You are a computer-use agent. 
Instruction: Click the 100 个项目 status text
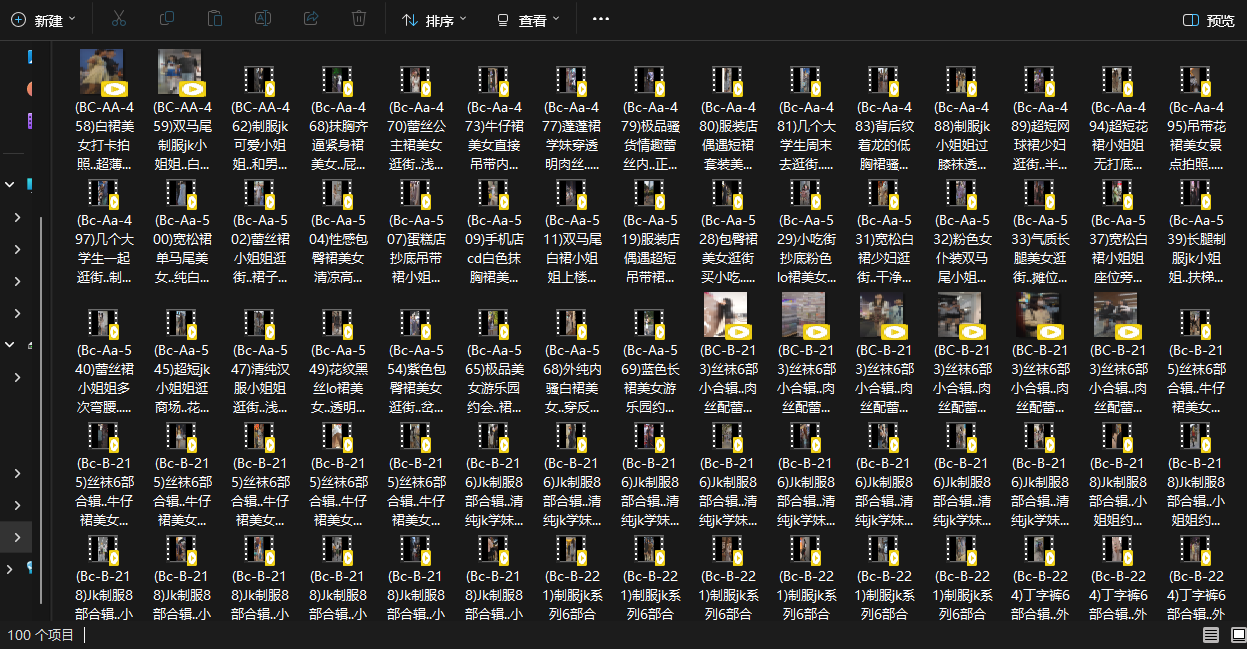[41, 635]
